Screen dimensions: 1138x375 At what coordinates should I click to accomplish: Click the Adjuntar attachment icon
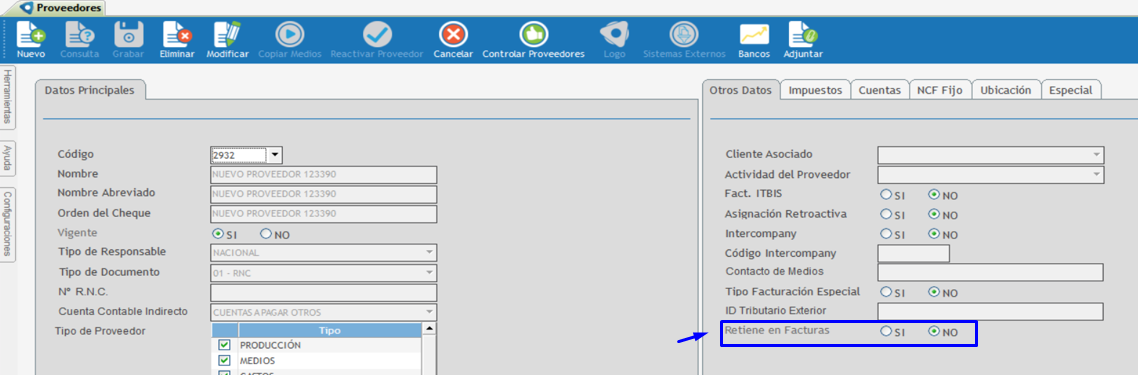click(x=803, y=34)
